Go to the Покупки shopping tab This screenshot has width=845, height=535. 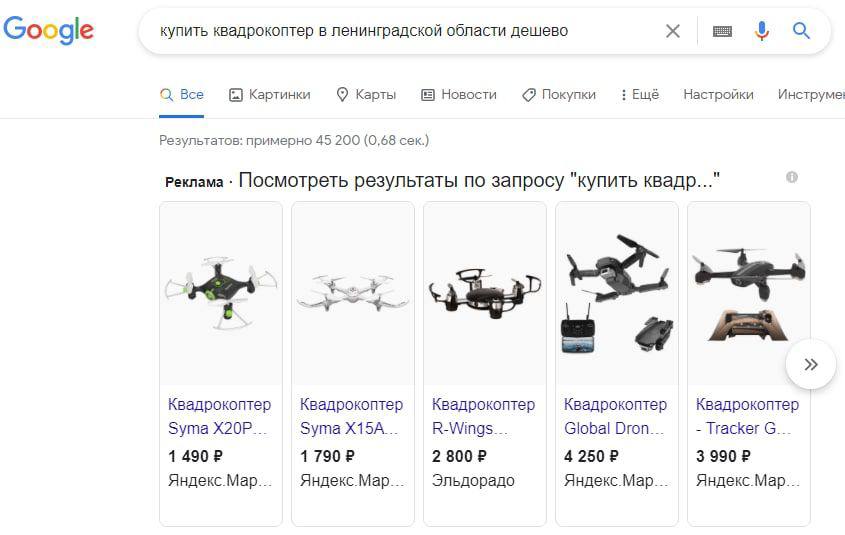coord(559,95)
